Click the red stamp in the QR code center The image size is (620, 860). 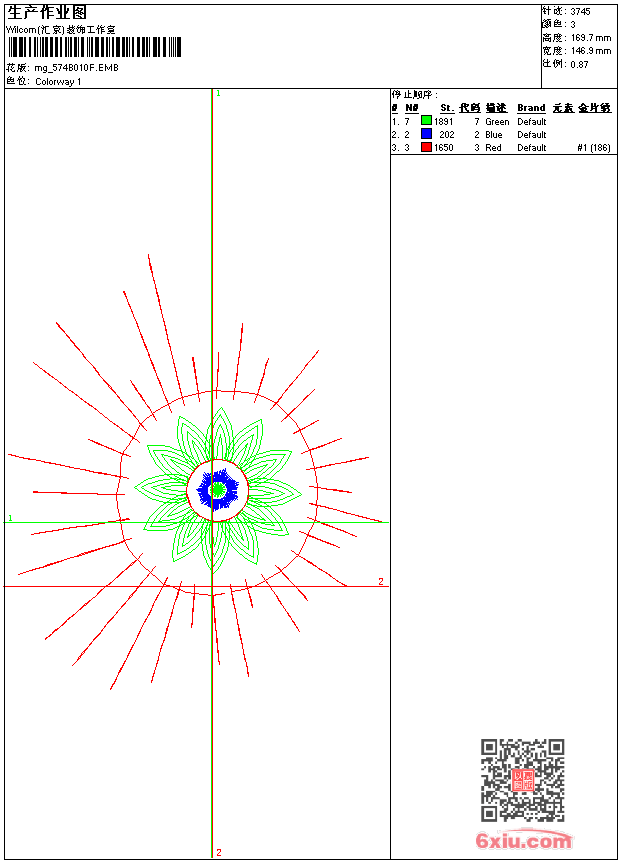[x=522, y=781]
